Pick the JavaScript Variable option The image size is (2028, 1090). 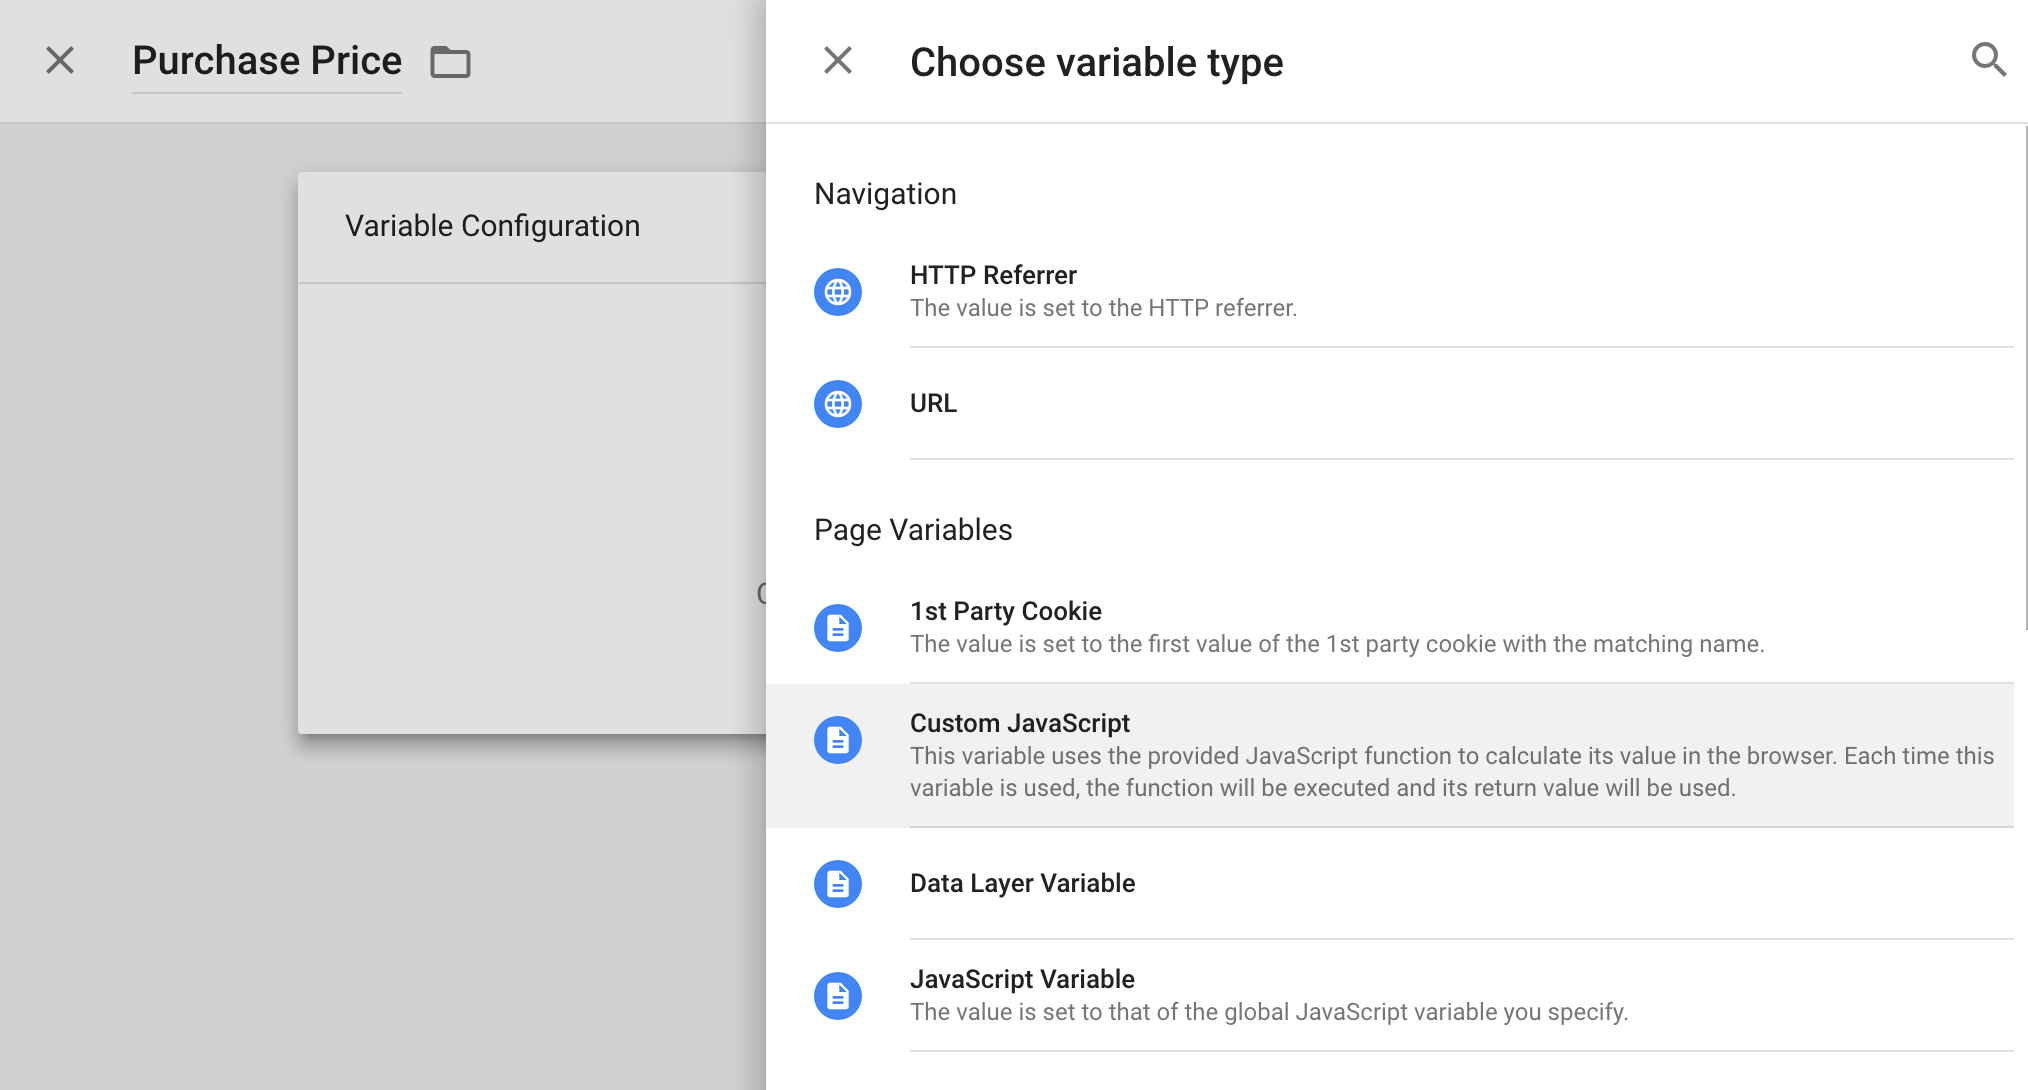(x=1390, y=996)
